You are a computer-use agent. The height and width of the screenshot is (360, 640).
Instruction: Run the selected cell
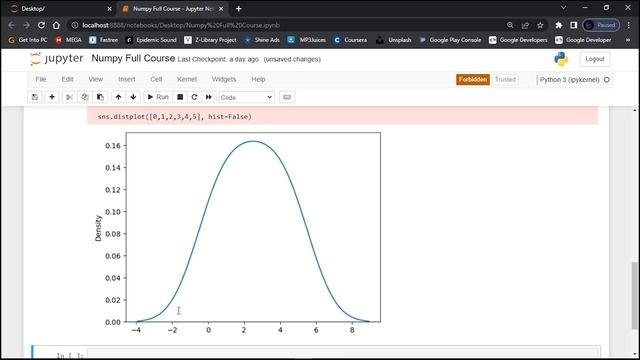pos(158,97)
